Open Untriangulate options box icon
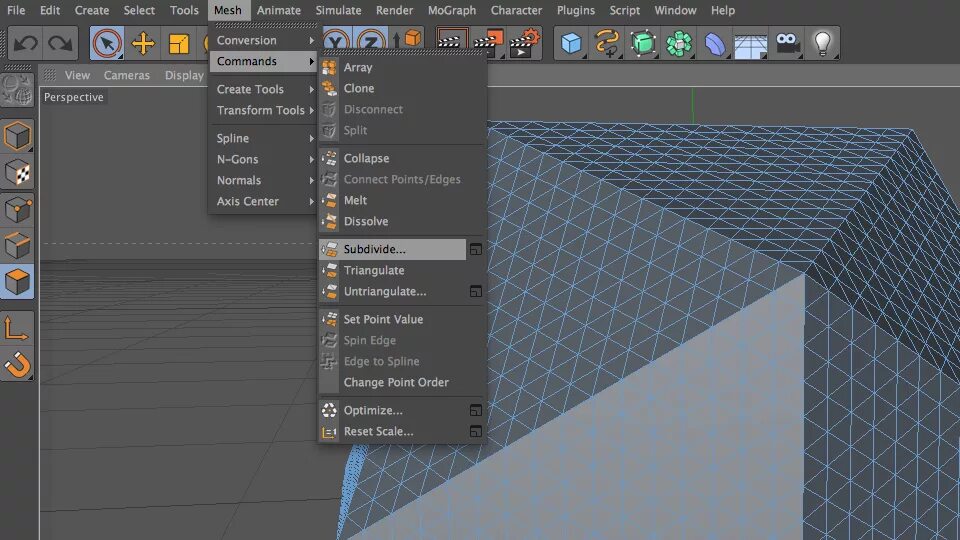 (476, 291)
